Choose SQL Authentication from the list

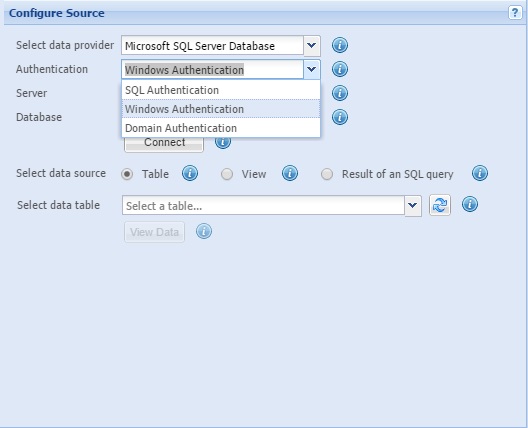point(221,90)
